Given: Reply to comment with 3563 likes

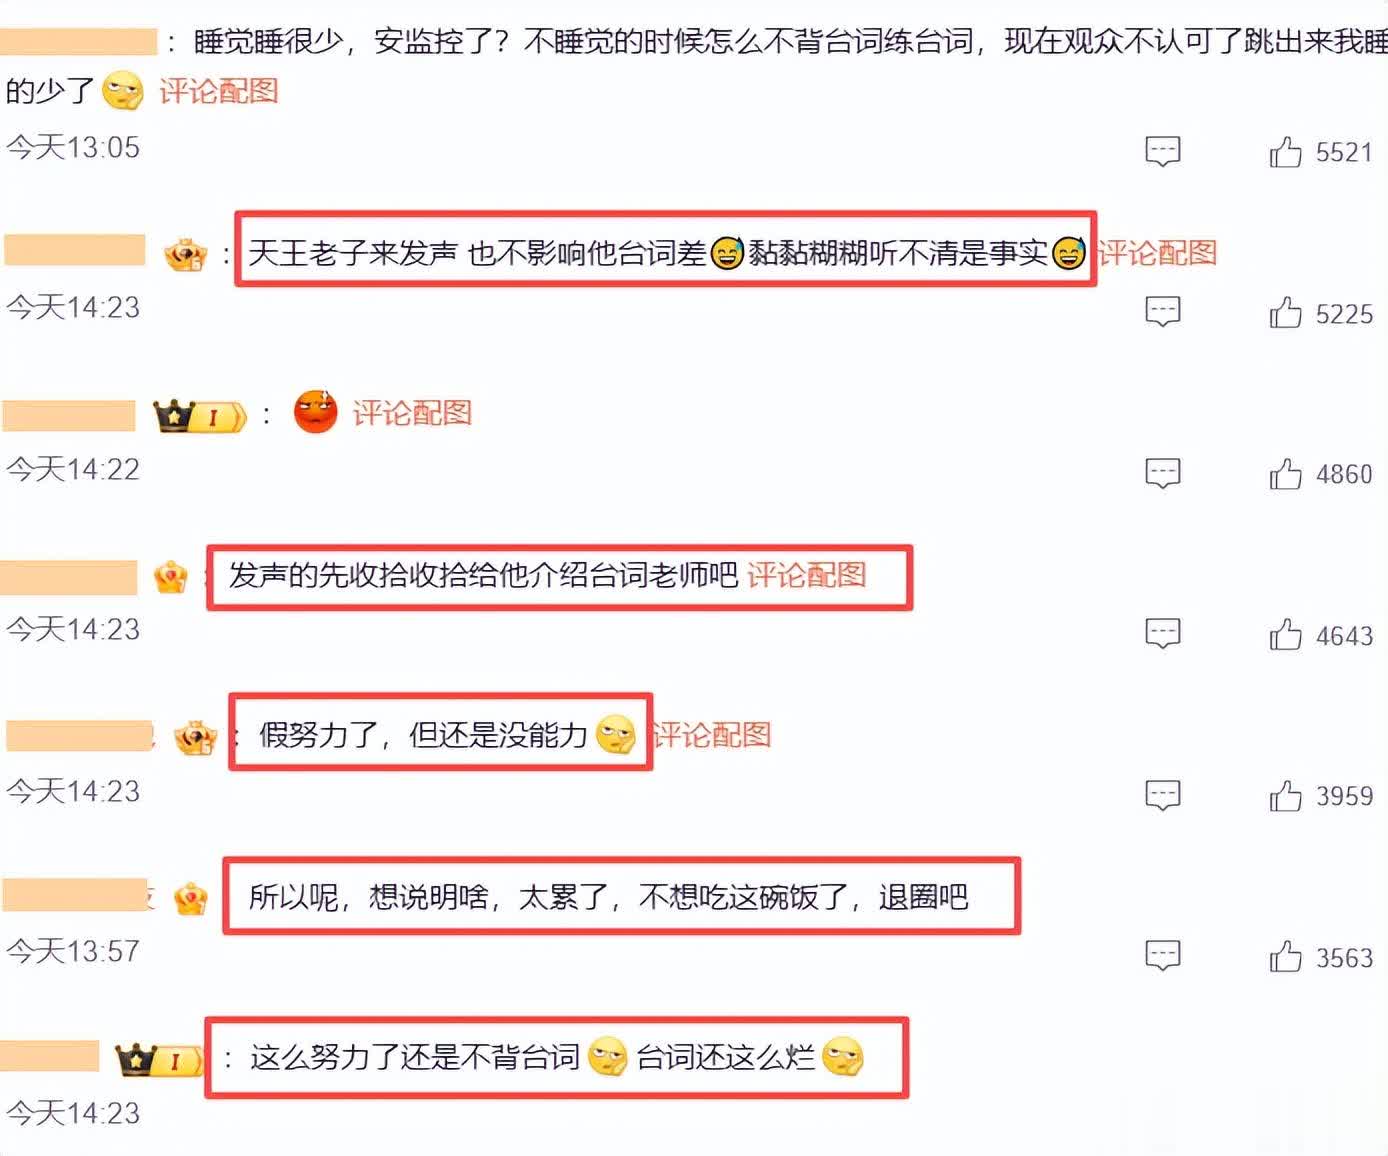Looking at the screenshot, I should [1162, 956].
